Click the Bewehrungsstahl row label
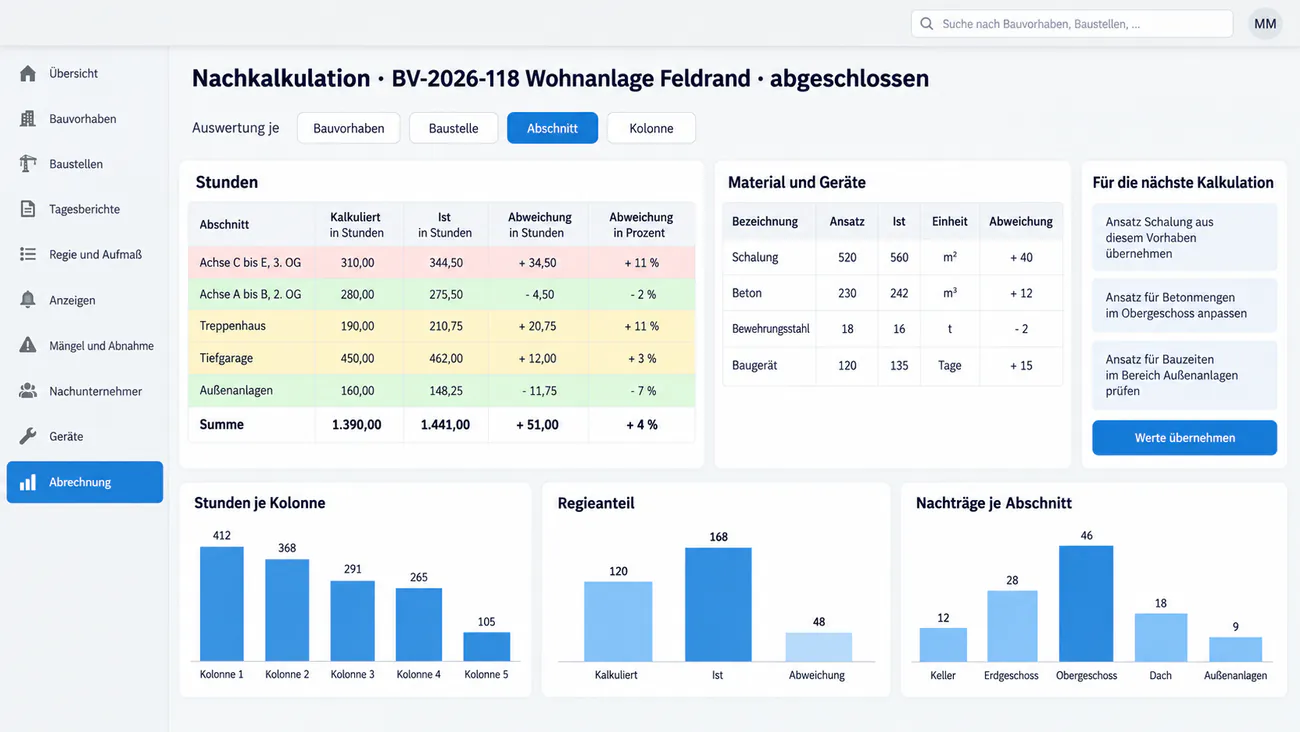 pyautogui.click(x=770, y=329)
